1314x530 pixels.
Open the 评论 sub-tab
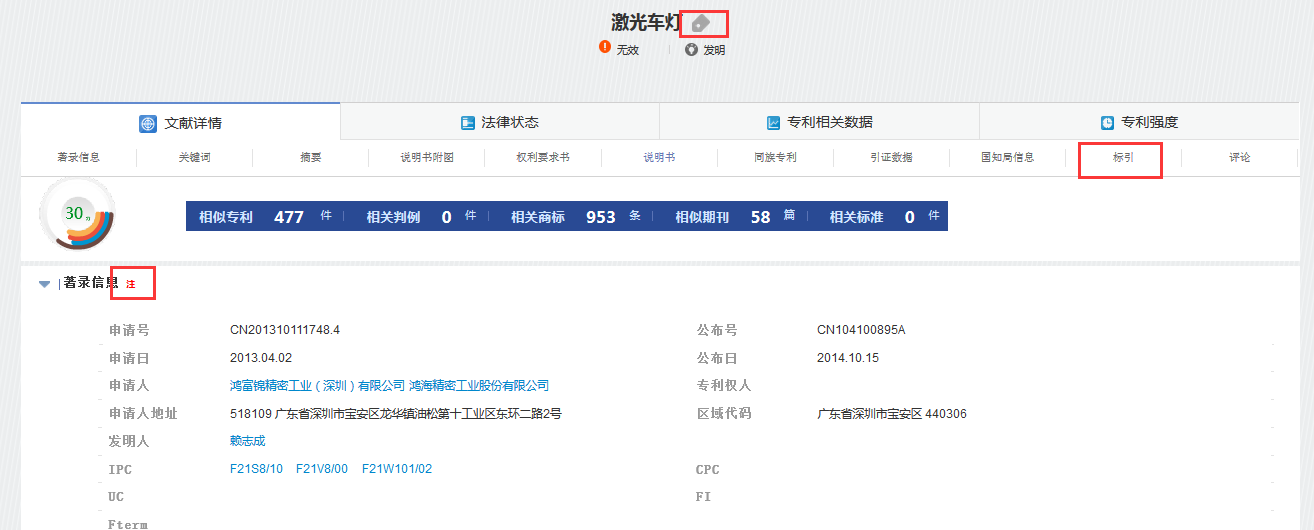pyautogui.click(x=1239, y=158)
